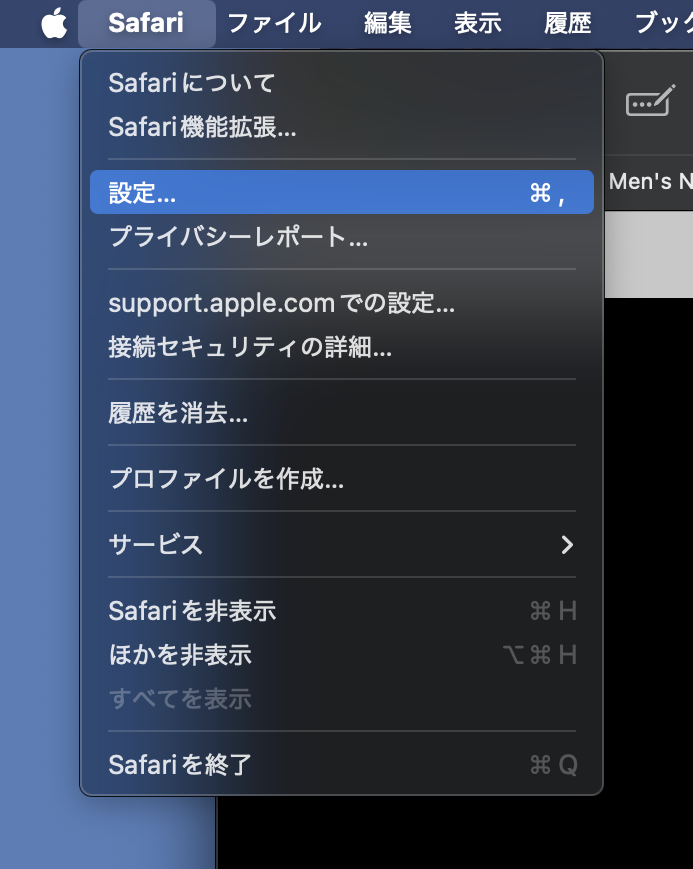Click the compose note toolbar icon

click(x=650, y=101)
